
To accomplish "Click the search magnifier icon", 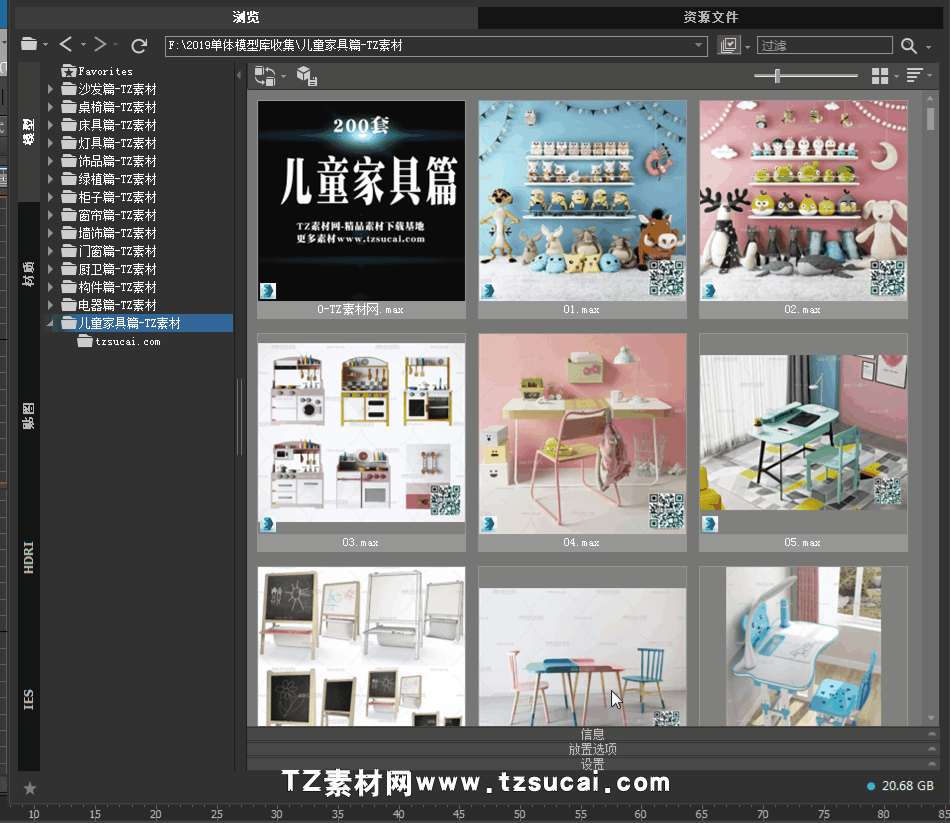I will click(908, 45).
